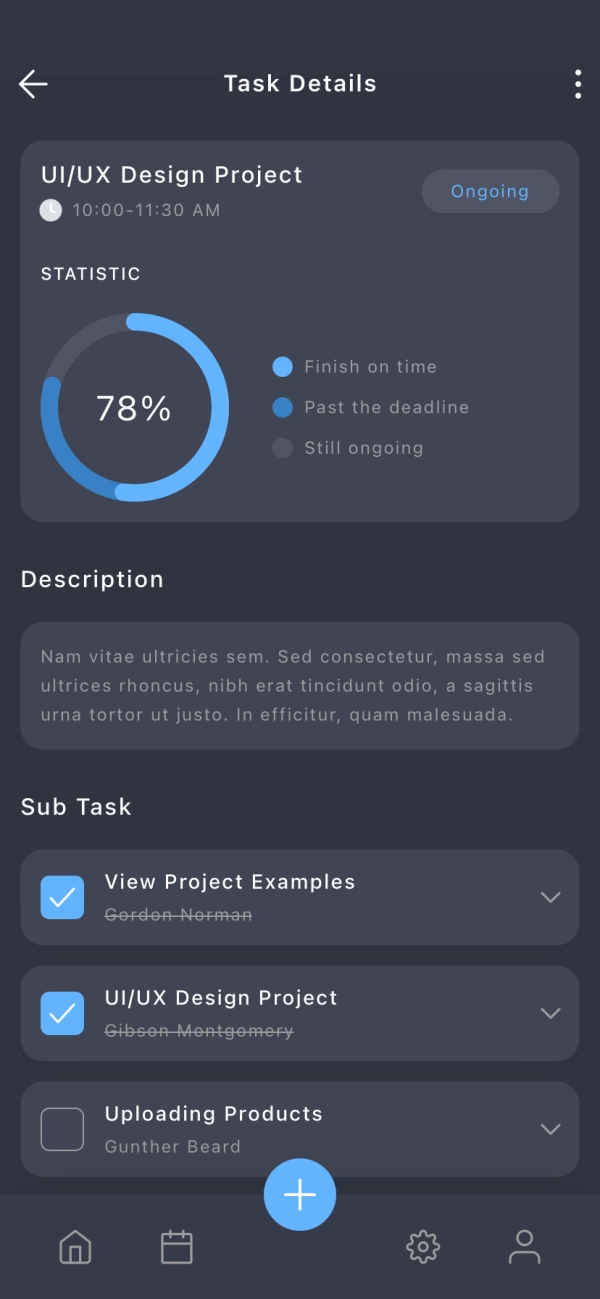
Task: Tap the Ongoing status badge
Action: (x=490, y=191)
